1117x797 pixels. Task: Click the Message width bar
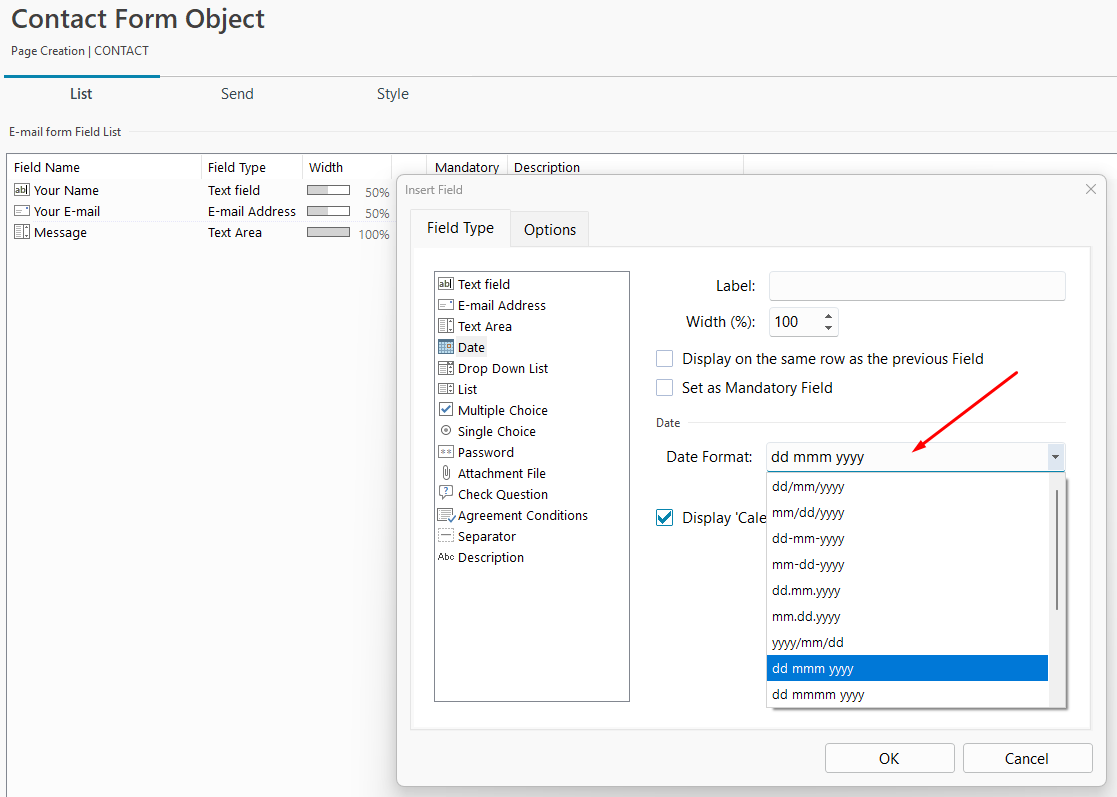pyautogui.click(x=328, y=232)
